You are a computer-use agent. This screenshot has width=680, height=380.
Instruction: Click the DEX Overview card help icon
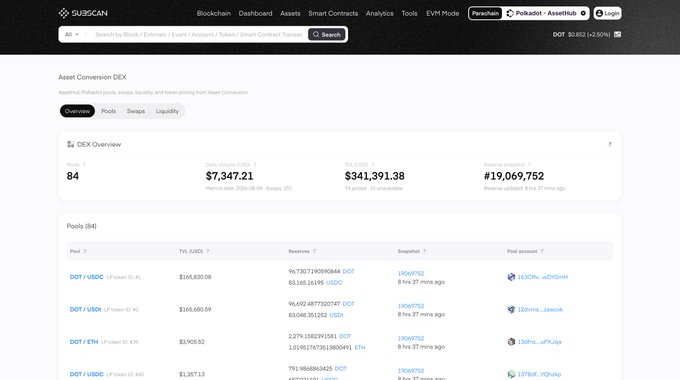(610, 144)
